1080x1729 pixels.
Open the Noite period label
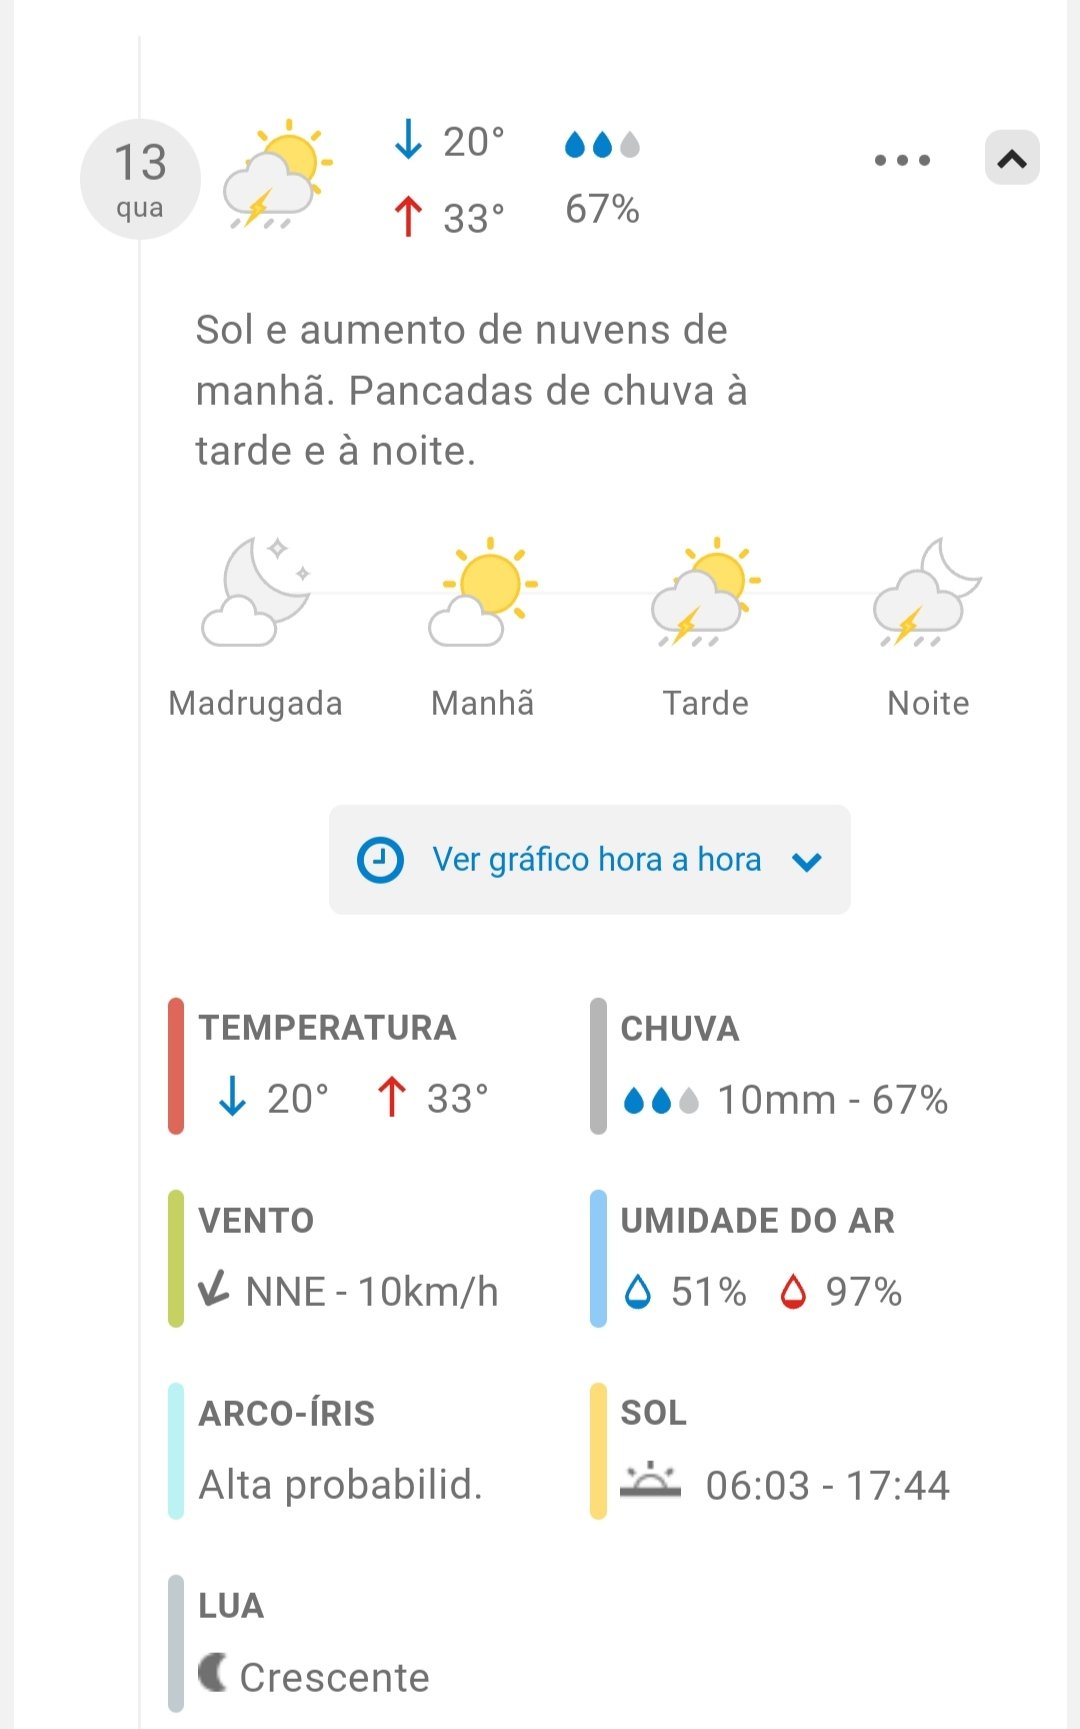pyautogui.click(x=928, y=703)
